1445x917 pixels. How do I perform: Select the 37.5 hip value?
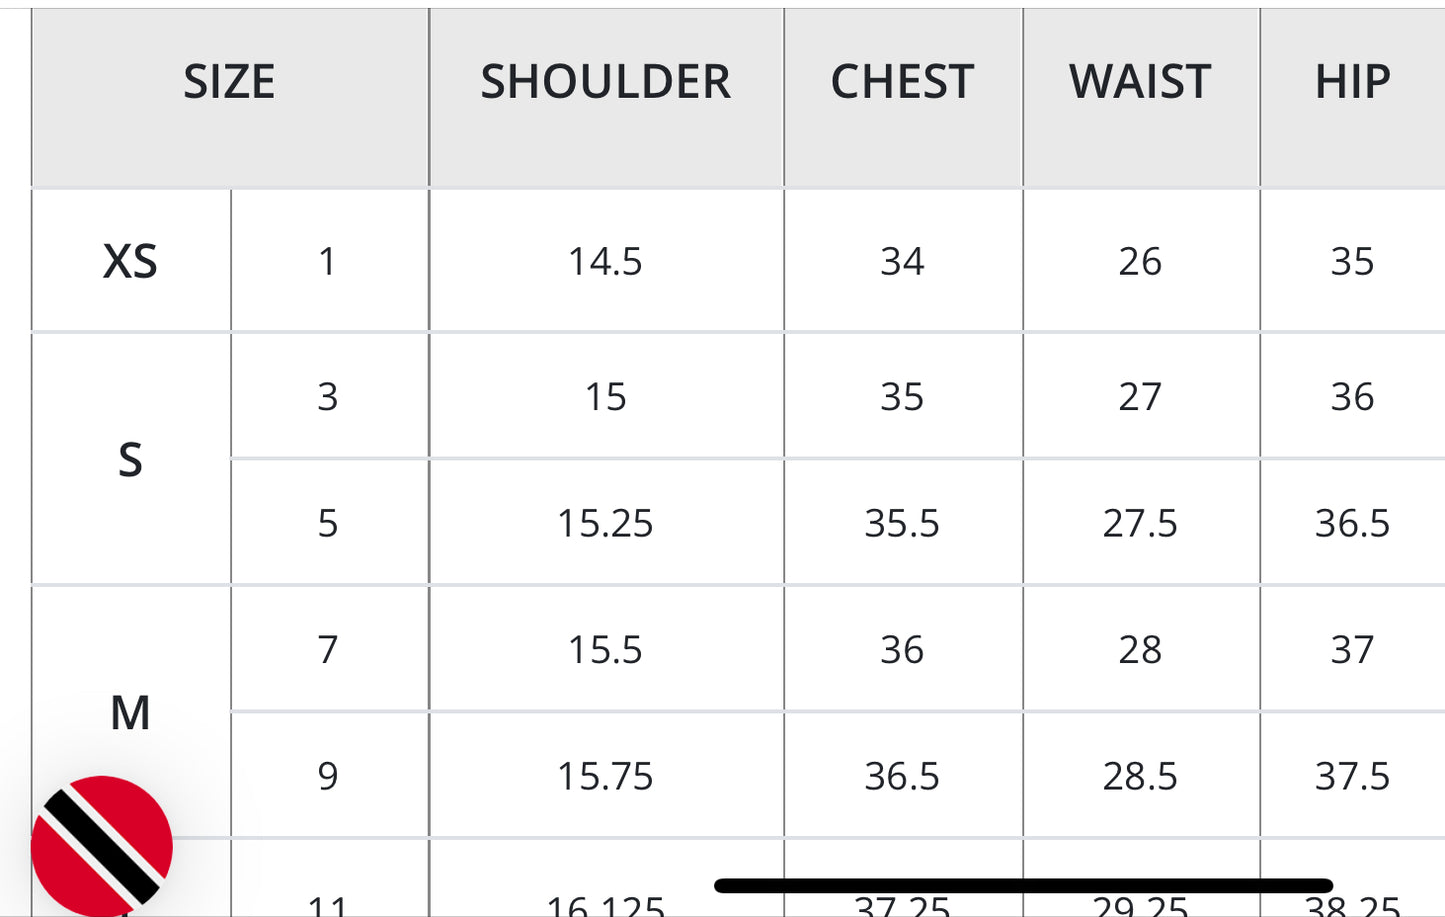click(x=1352, y=776)
